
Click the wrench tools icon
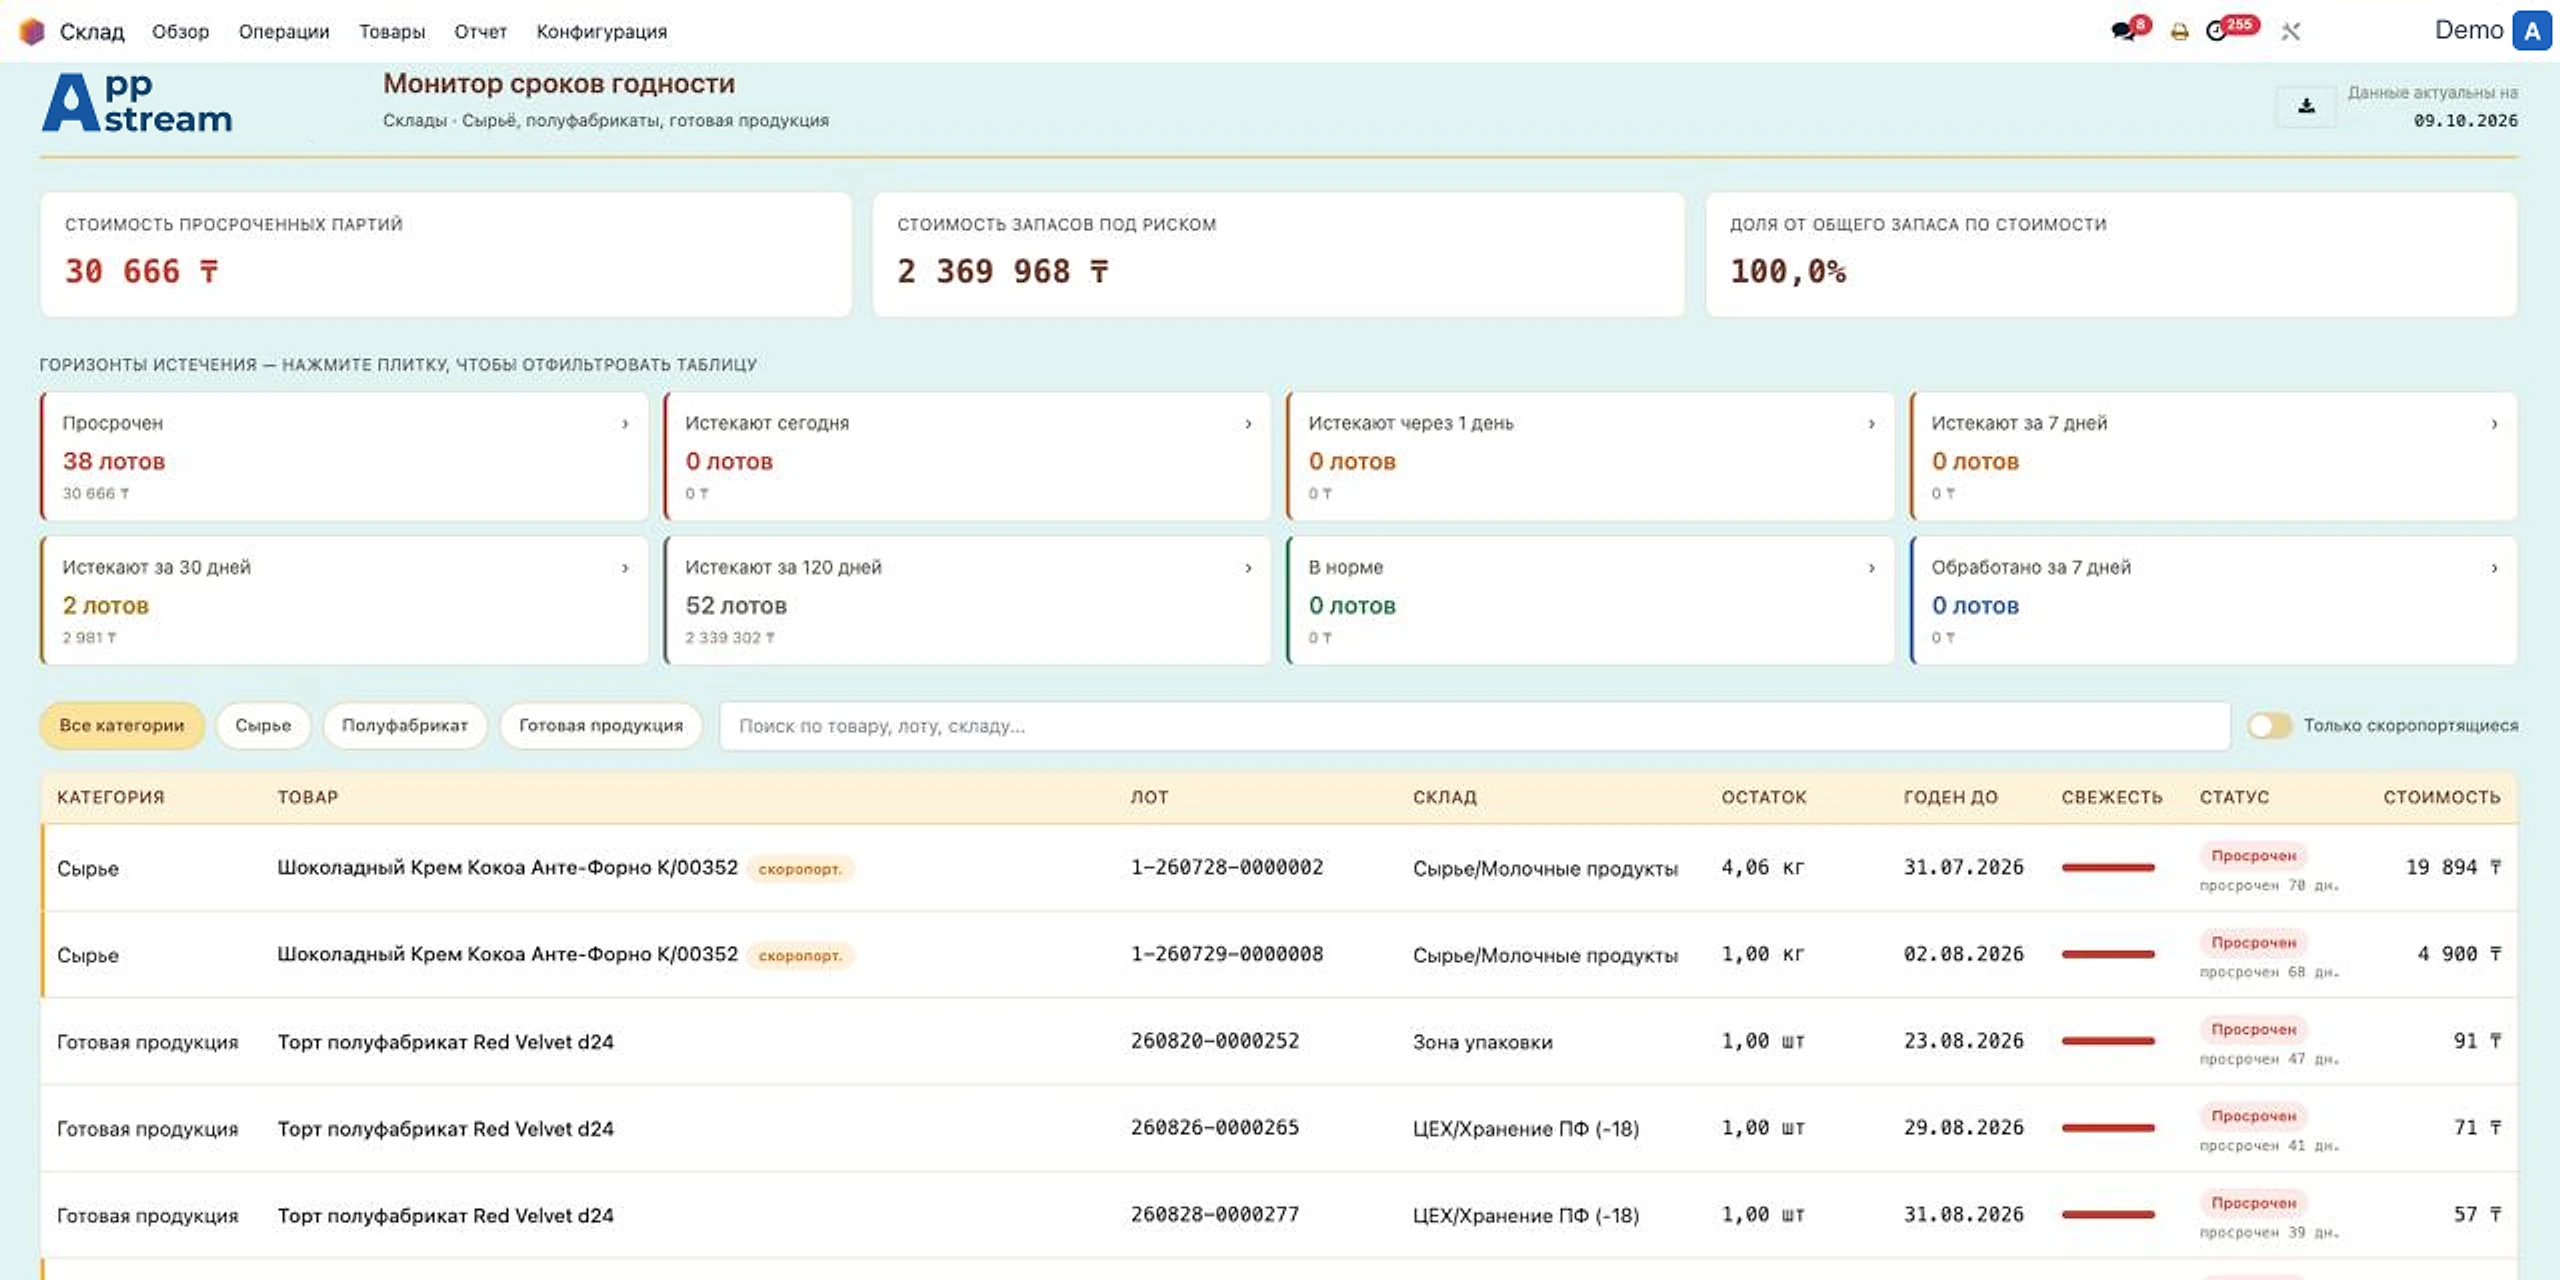pyautogui.click(x=2290, y=32)
